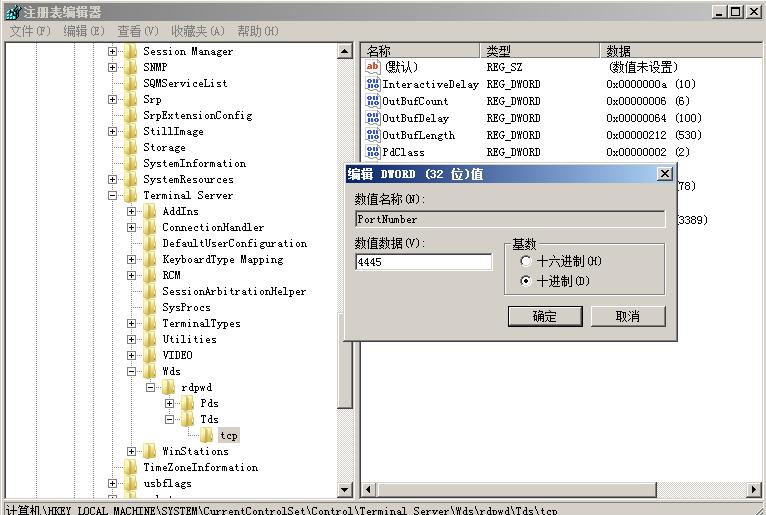
Task: Expand the Srp key
Action: click(x=112, y=100)
